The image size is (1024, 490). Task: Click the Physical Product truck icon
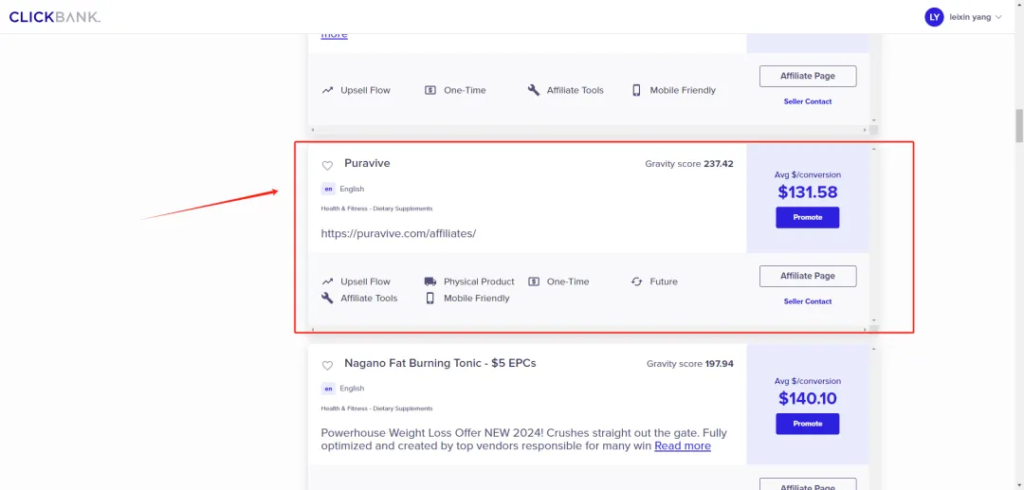[430, 282]
